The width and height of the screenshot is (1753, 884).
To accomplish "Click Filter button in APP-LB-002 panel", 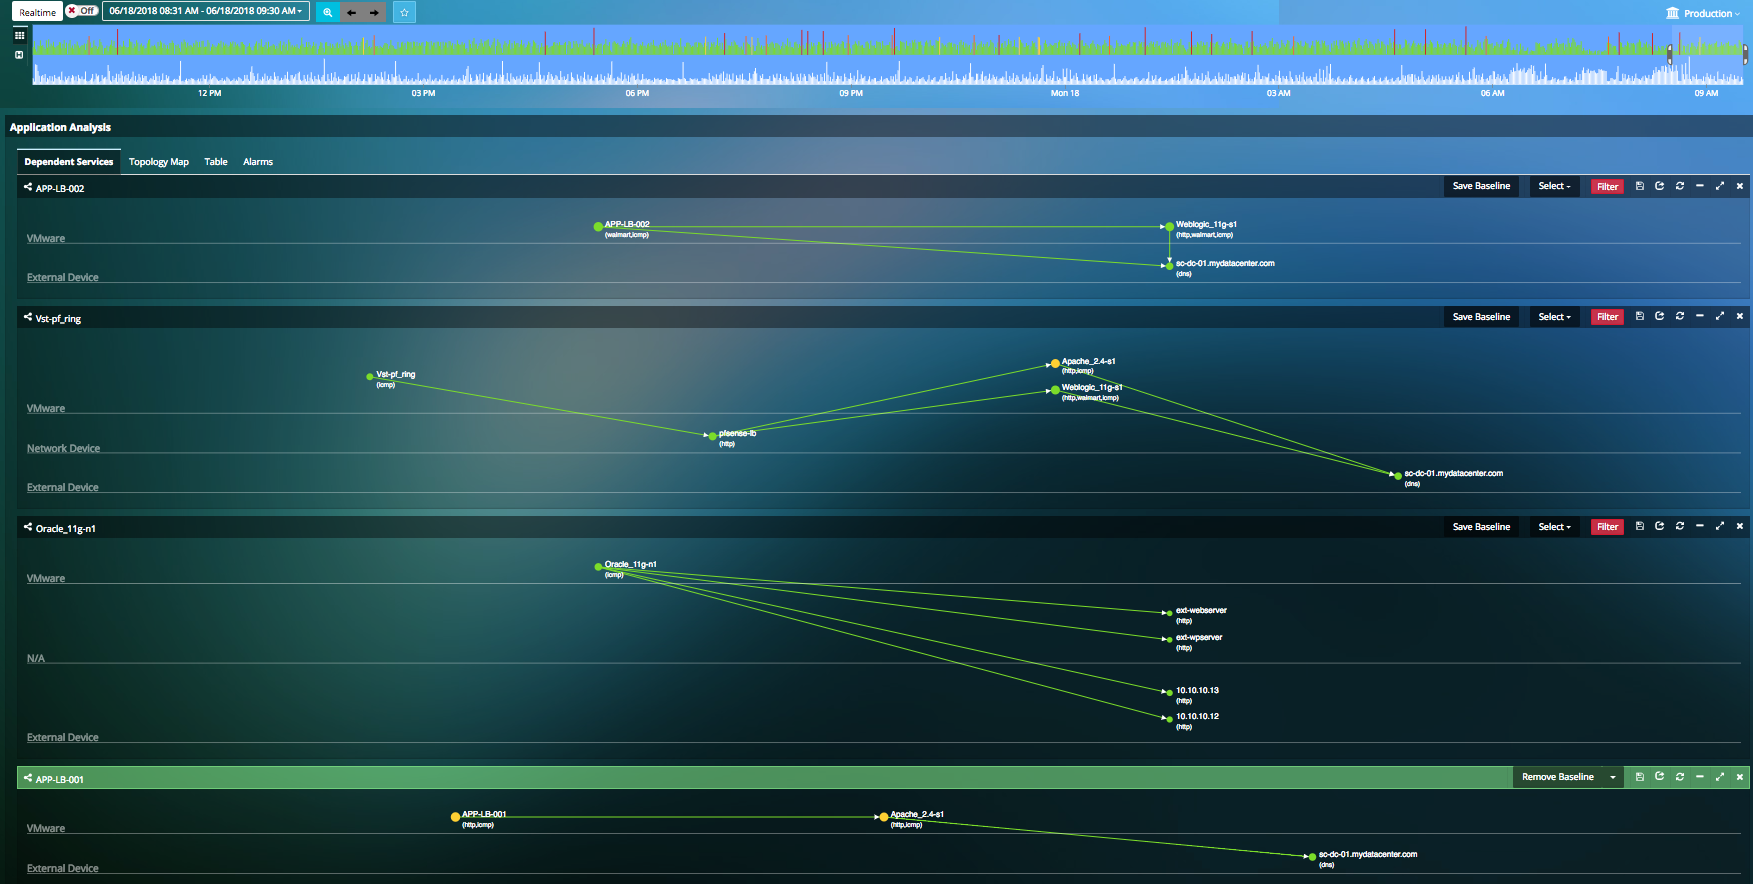I will [x=1607, y=187].
